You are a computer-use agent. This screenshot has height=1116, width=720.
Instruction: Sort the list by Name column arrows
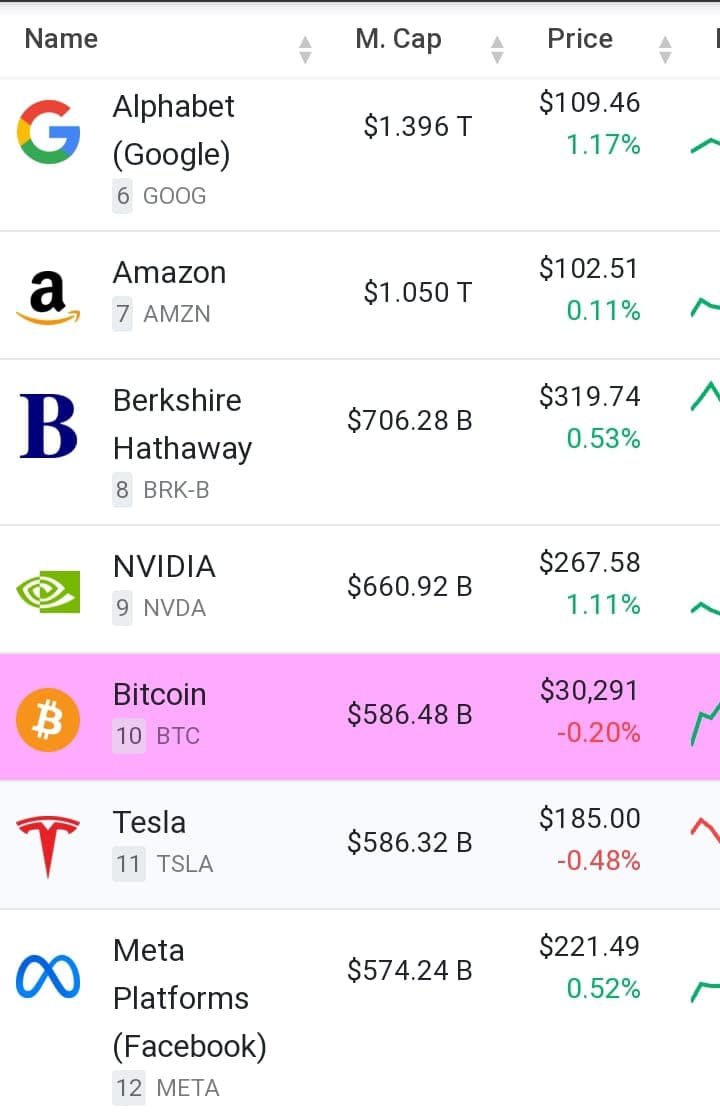pos(305,49)
